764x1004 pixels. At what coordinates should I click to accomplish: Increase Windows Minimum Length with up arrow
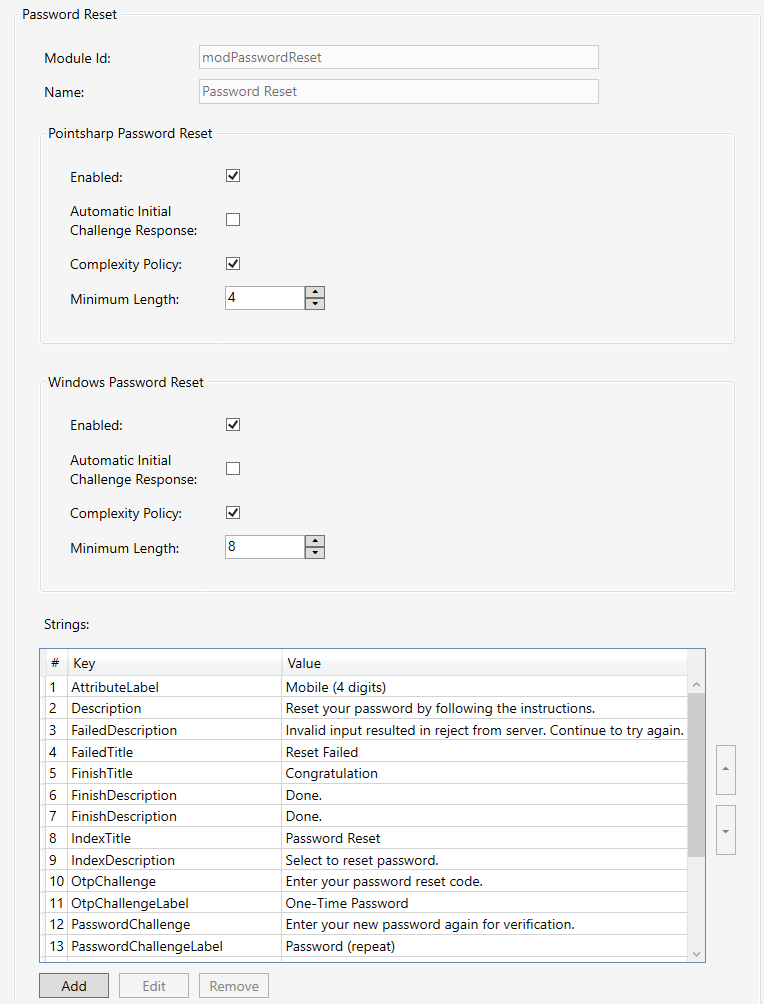click(315, 541)
